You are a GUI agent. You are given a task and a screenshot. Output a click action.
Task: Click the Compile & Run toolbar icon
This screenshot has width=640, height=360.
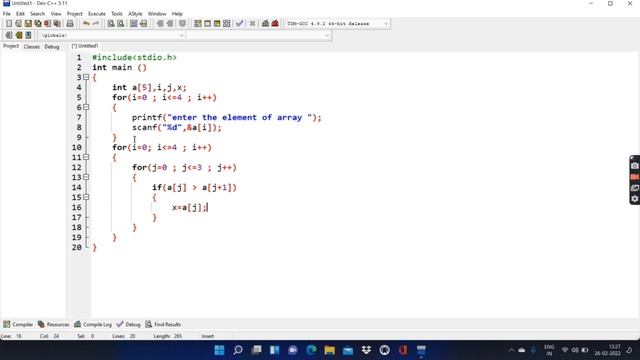[x=217, y=24]
